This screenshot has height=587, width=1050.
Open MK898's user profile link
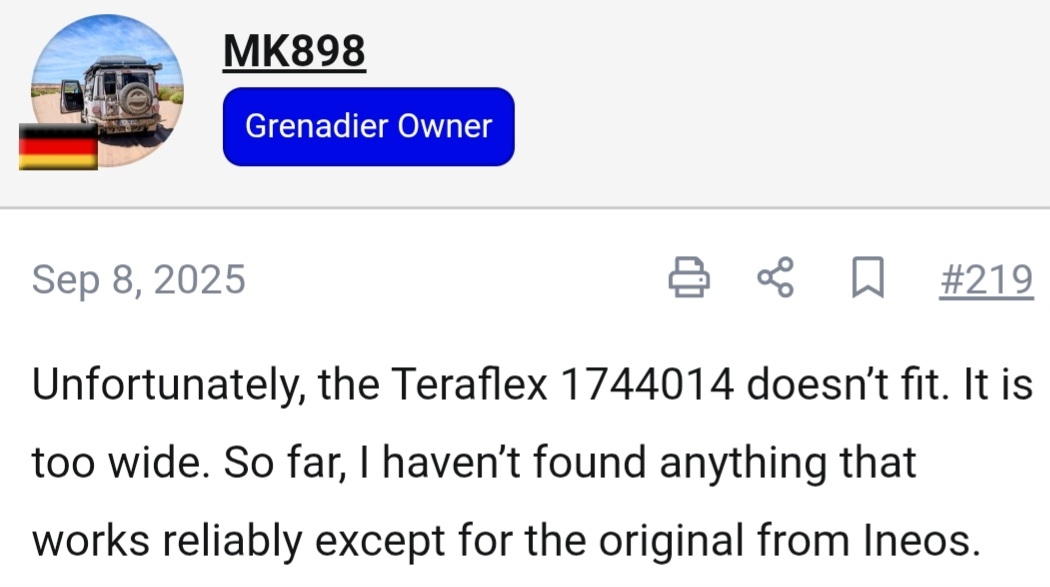[294, 51]
